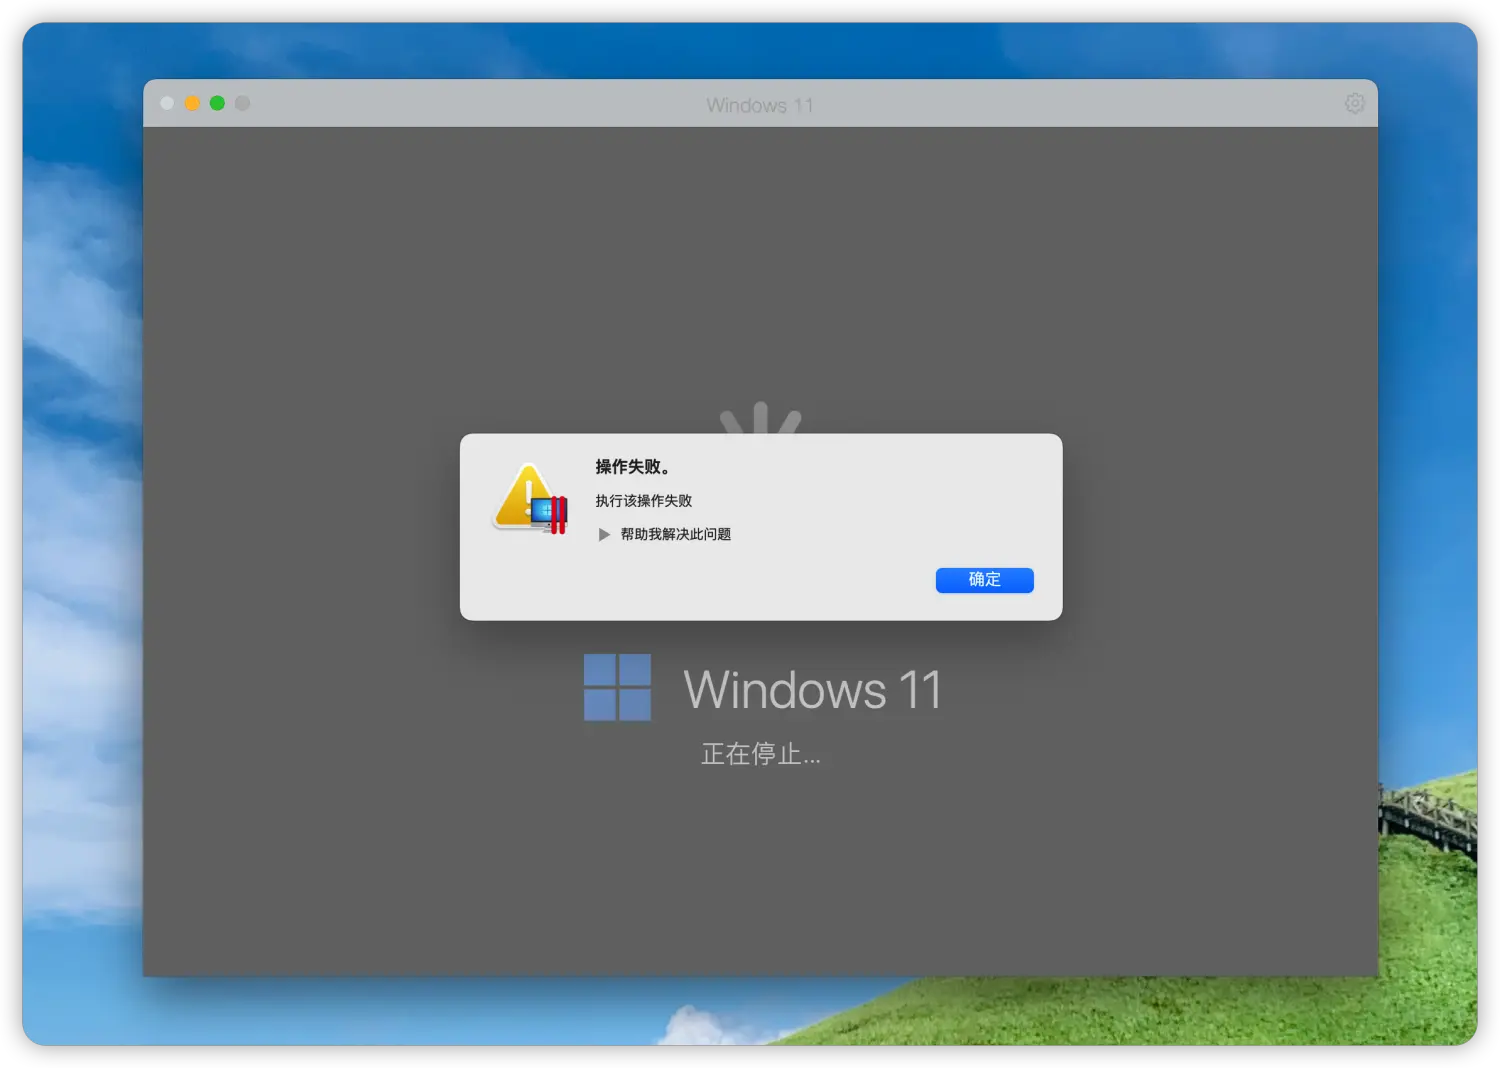Click the green full-screen button of the Windows 11 window
This screenshot has height=1068, width=1500.
pyautogui.click(x=217, y=103)
